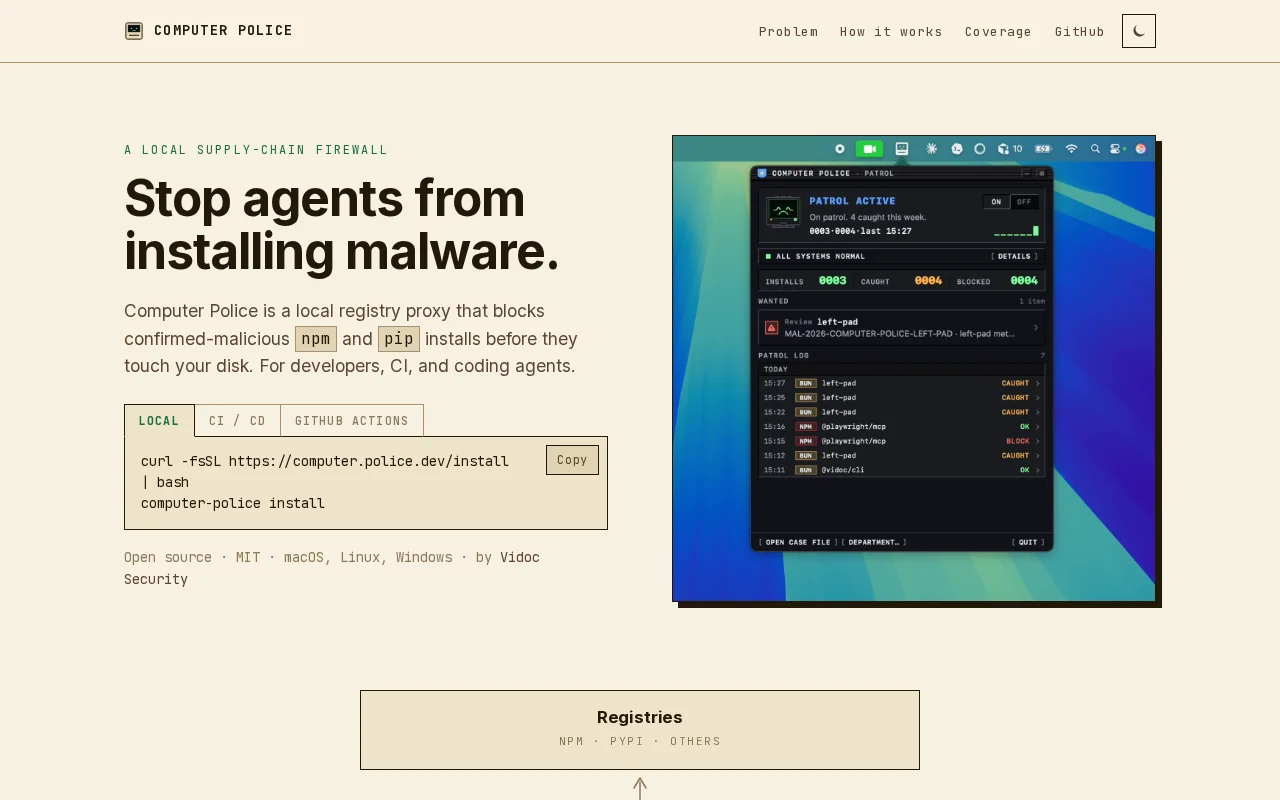This screenshot has height=800, width=1280.
Task: Click the hollow ring icon in menu bar
Action: [x=980, y=149]
